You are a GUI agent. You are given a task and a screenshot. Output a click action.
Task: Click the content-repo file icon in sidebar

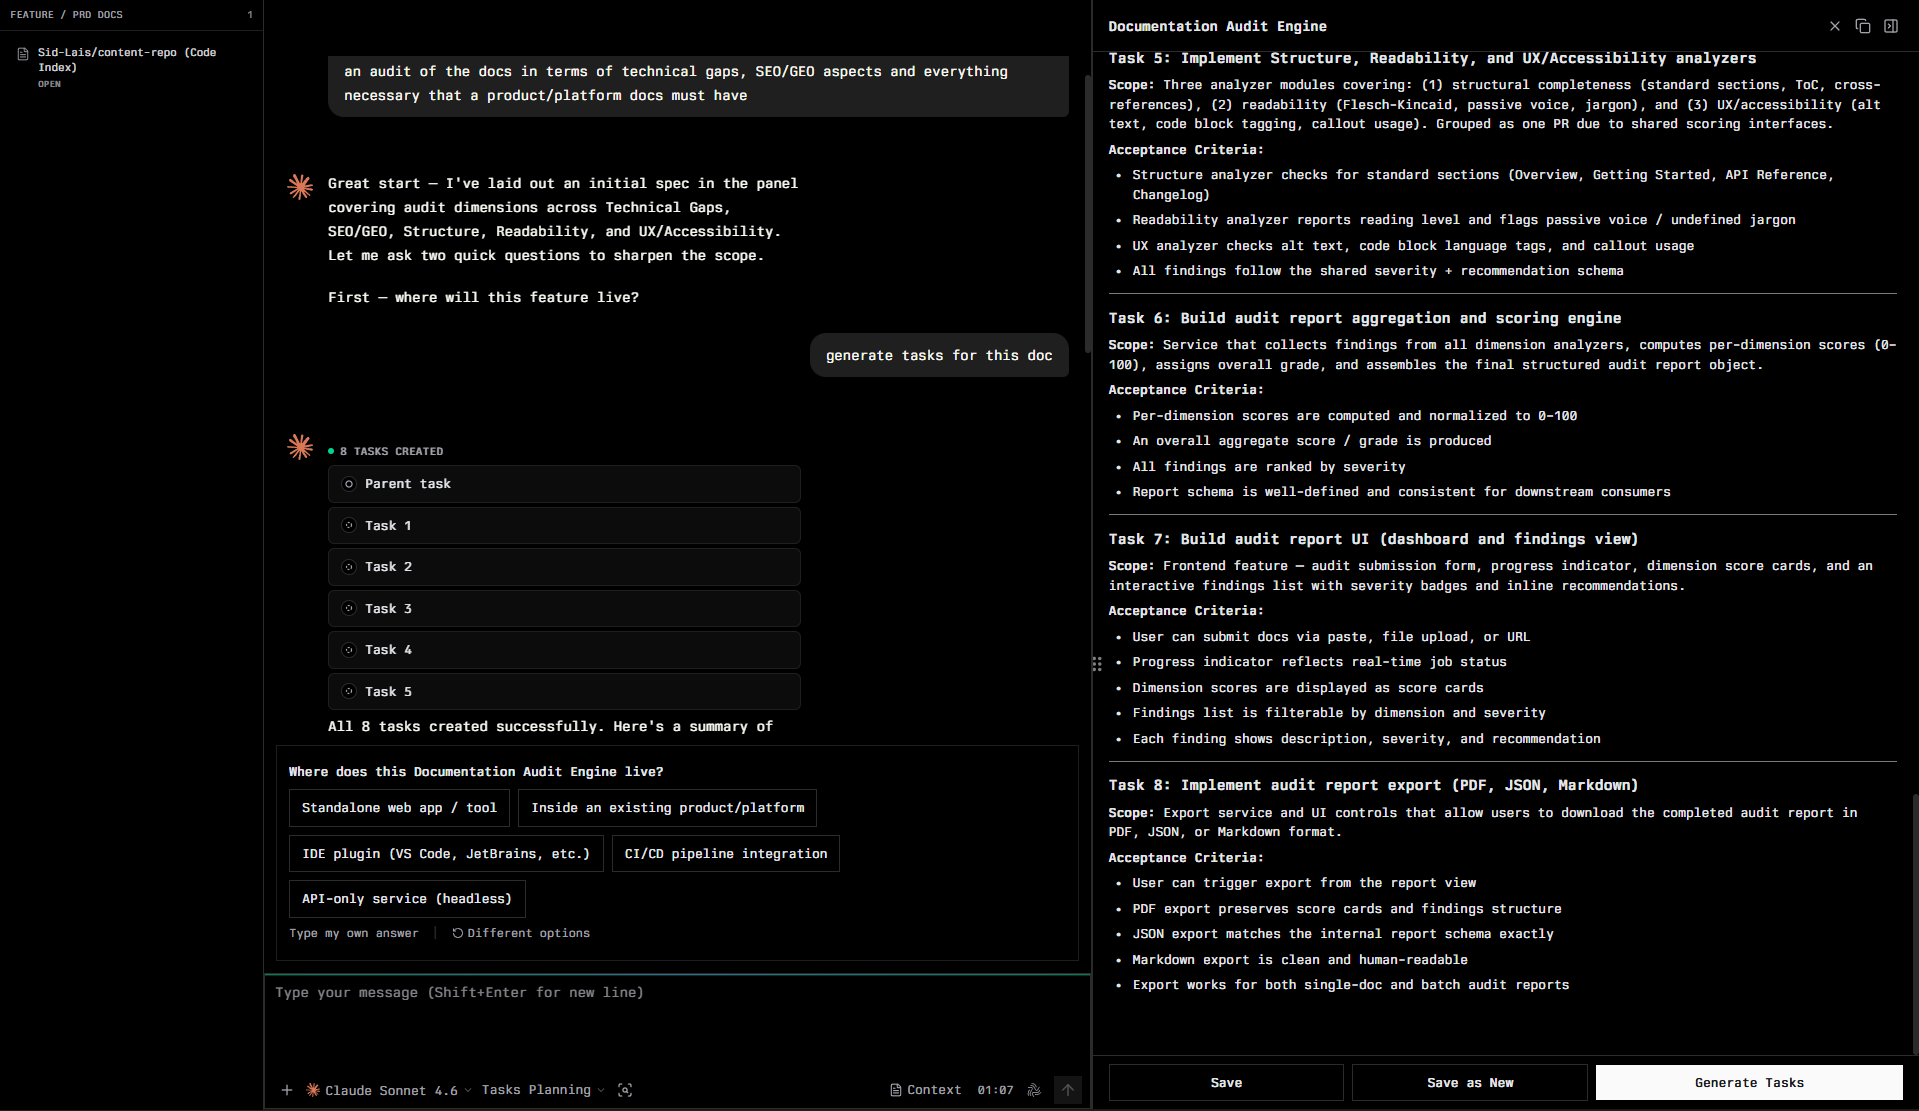point(23,53)
